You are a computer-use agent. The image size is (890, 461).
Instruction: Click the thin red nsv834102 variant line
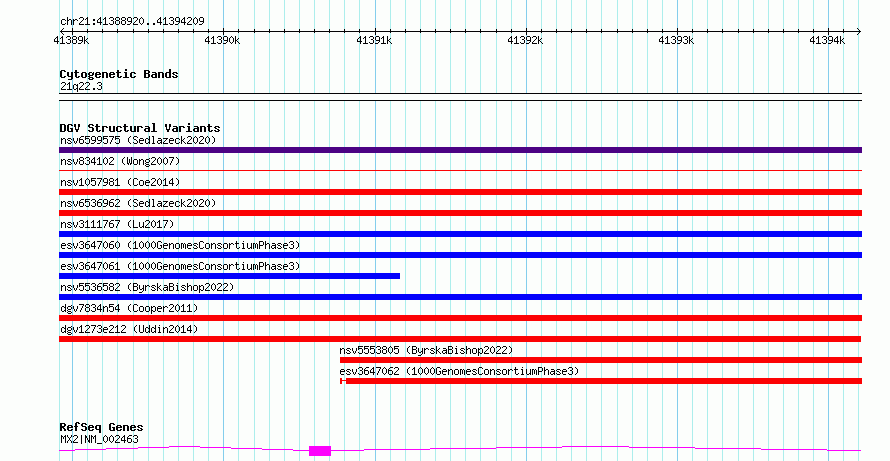(460, 170)
